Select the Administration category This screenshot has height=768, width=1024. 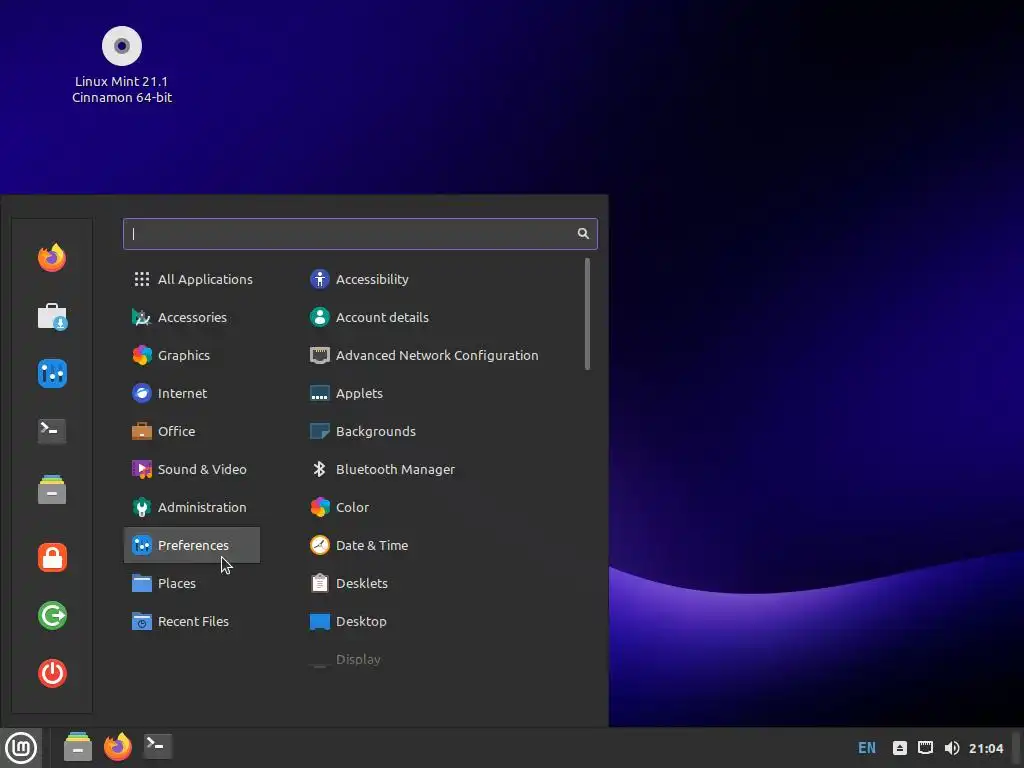coord(192,507)
